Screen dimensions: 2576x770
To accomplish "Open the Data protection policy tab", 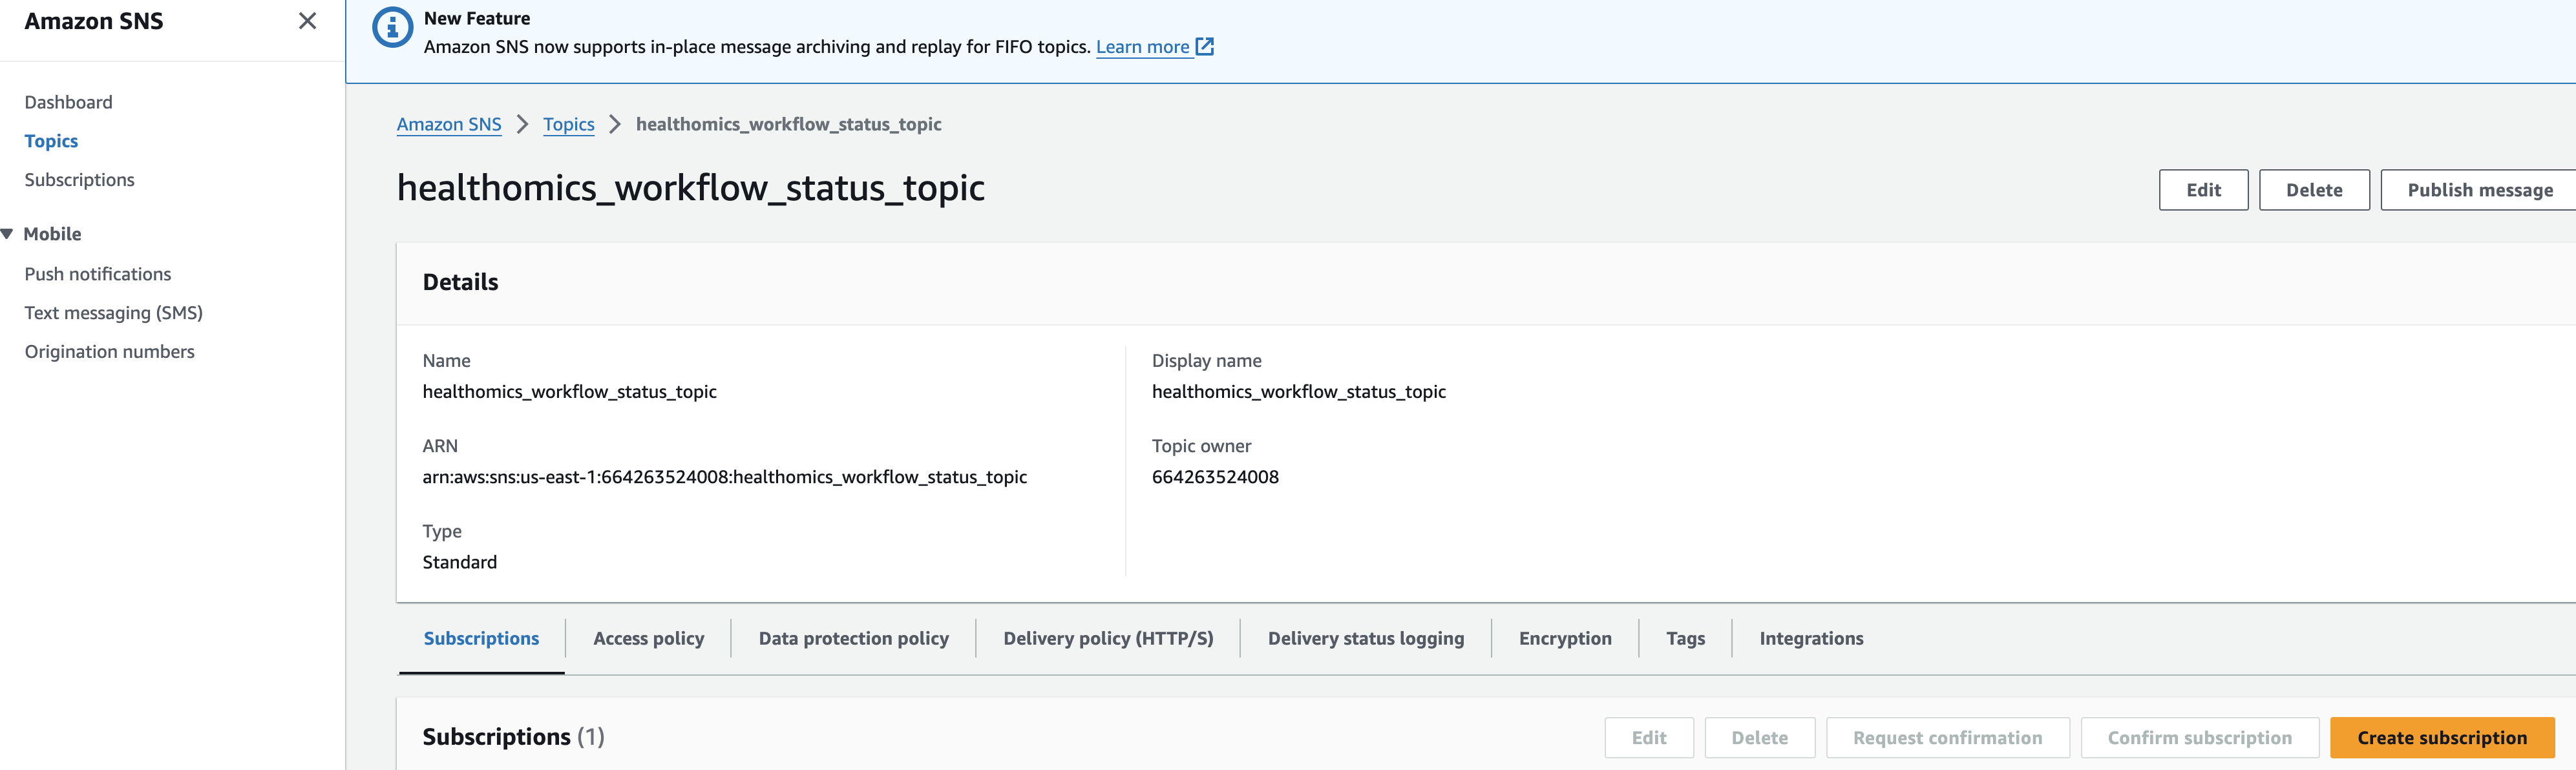I will [x=854, y=638].
